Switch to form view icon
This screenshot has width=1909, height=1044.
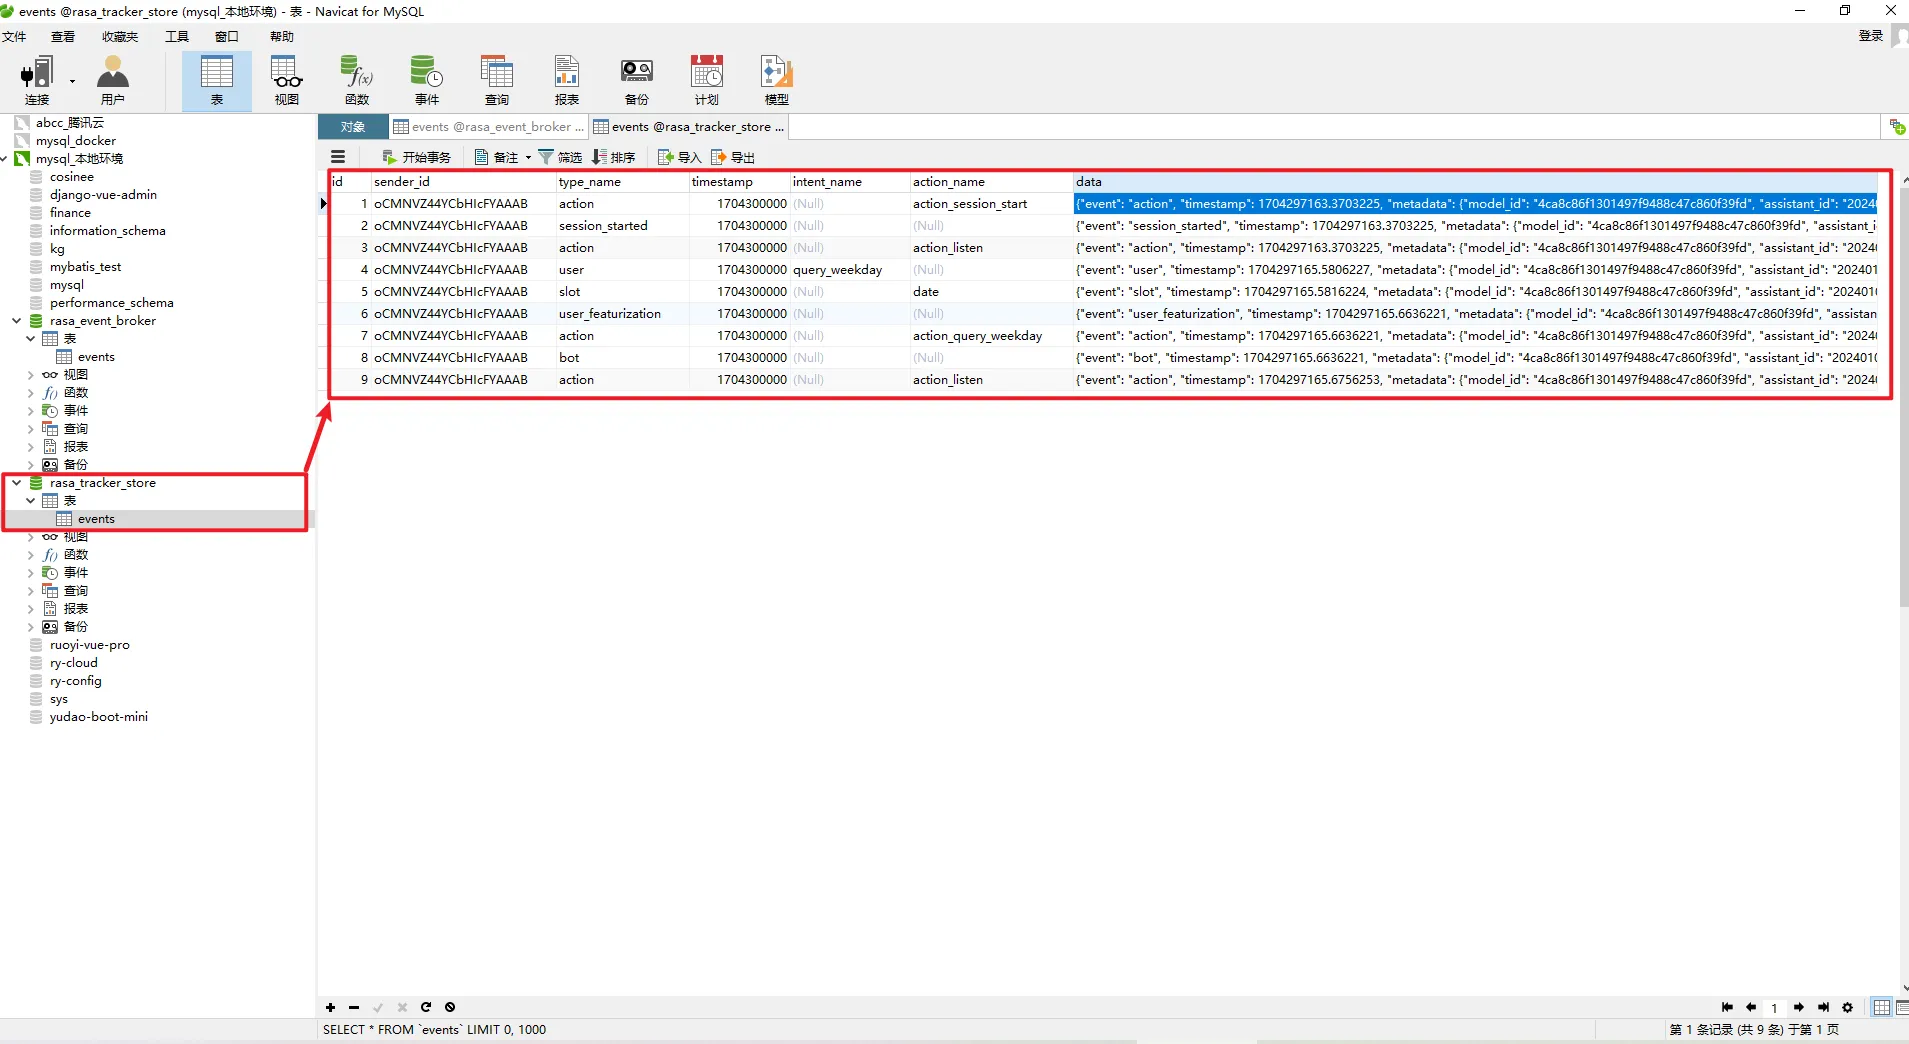point(1902,1007)
